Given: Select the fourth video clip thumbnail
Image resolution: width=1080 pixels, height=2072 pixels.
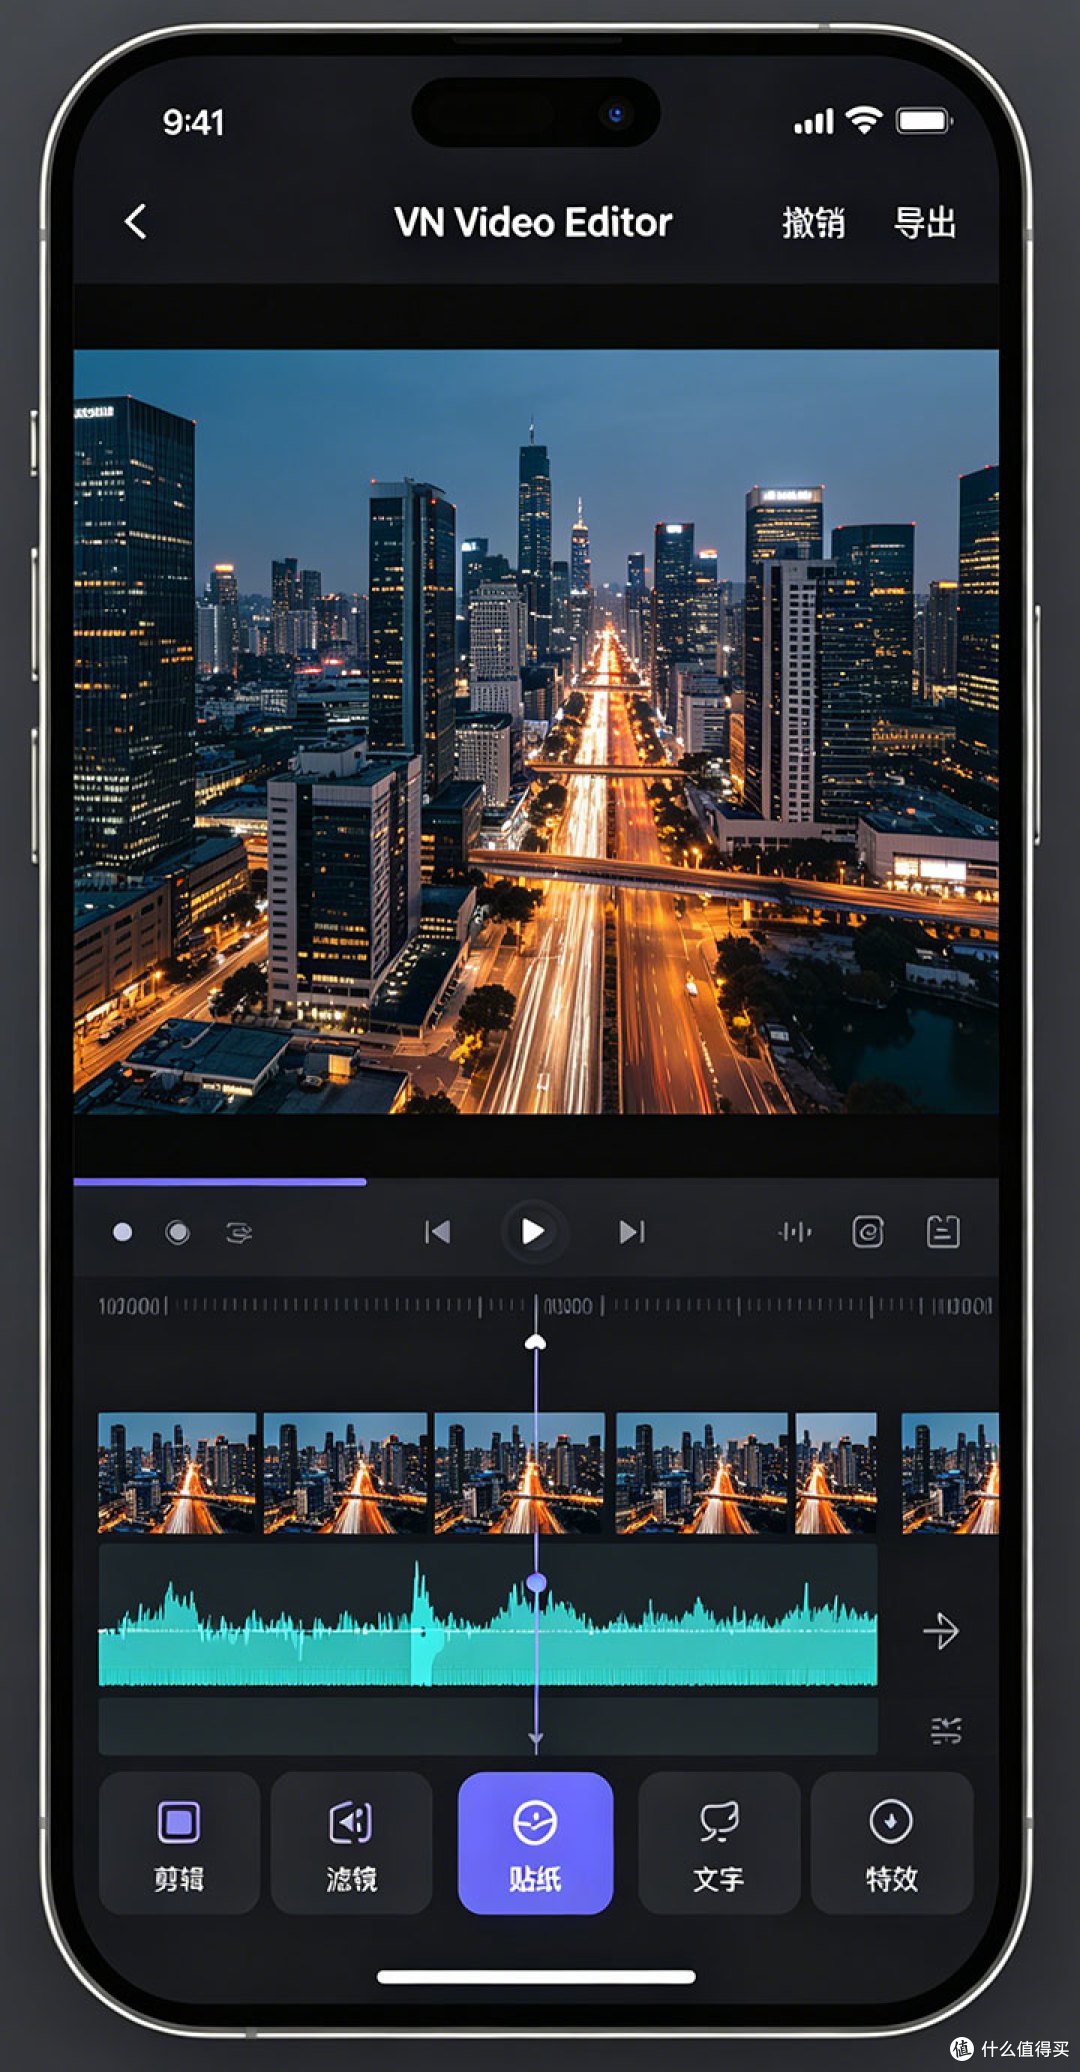Looking at the screenshot, I should coord(701,1473).
